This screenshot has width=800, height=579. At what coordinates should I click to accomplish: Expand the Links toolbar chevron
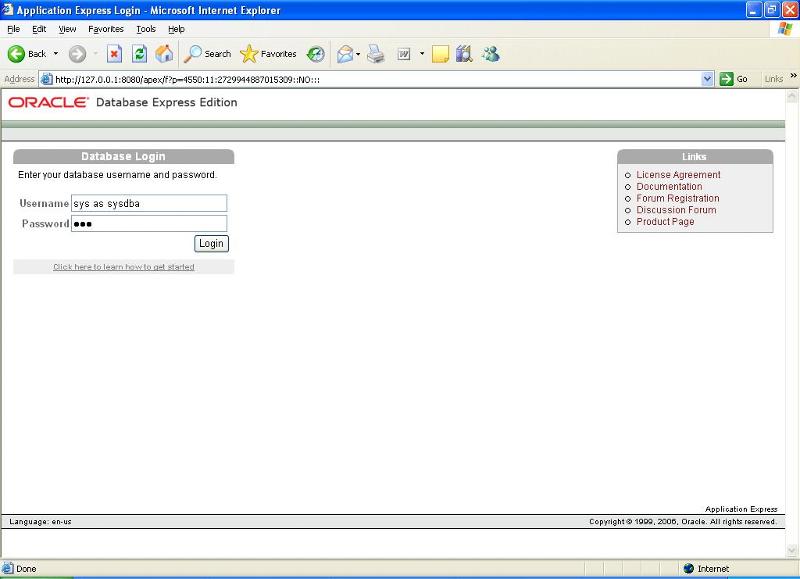click(x=793, y=76)
